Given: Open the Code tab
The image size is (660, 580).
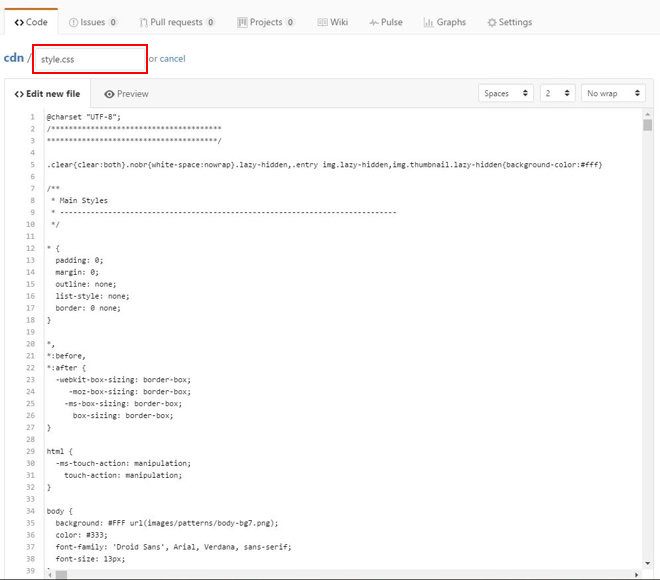Looking at the screenshot, I should (31, 22).
